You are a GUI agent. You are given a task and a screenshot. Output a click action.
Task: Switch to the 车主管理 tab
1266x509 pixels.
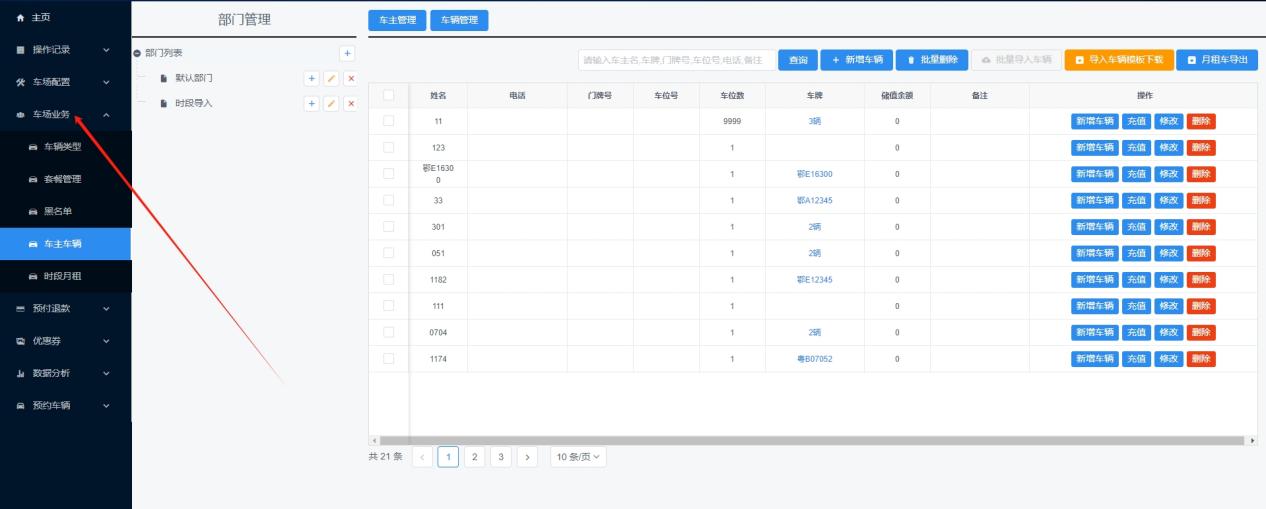397,20
